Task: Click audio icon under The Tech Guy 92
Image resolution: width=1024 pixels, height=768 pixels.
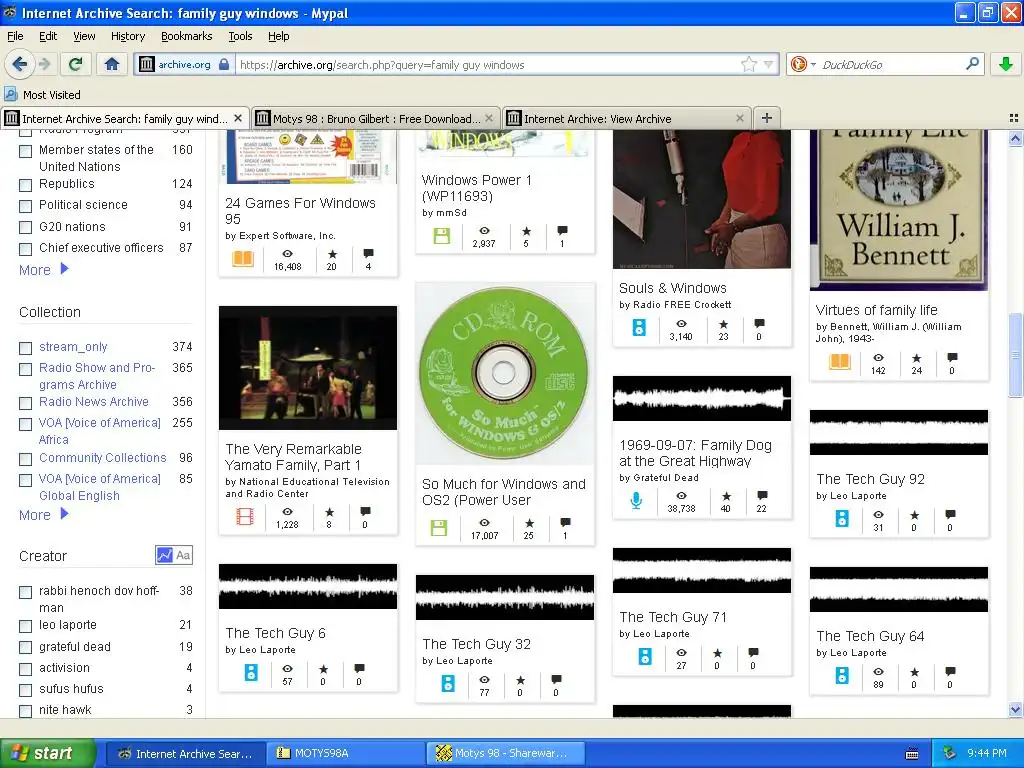Action: click(x=842, y=519)
